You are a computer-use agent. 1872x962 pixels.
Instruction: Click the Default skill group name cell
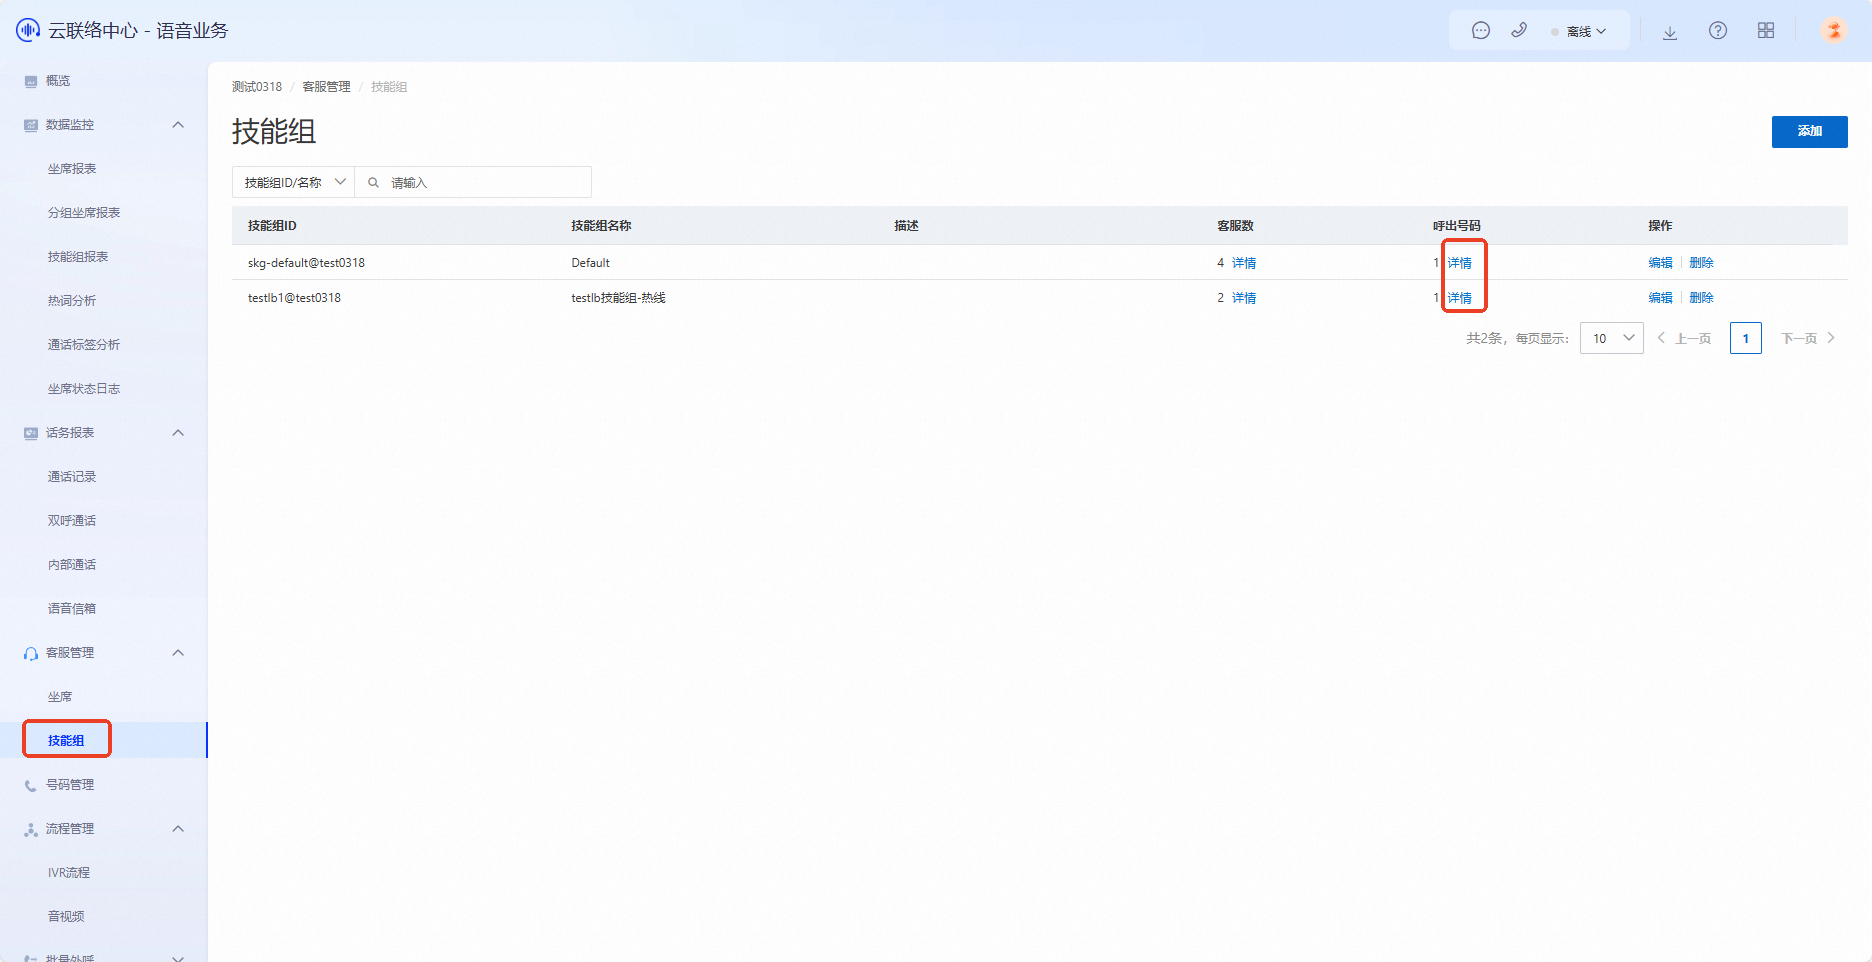point(590,263)
